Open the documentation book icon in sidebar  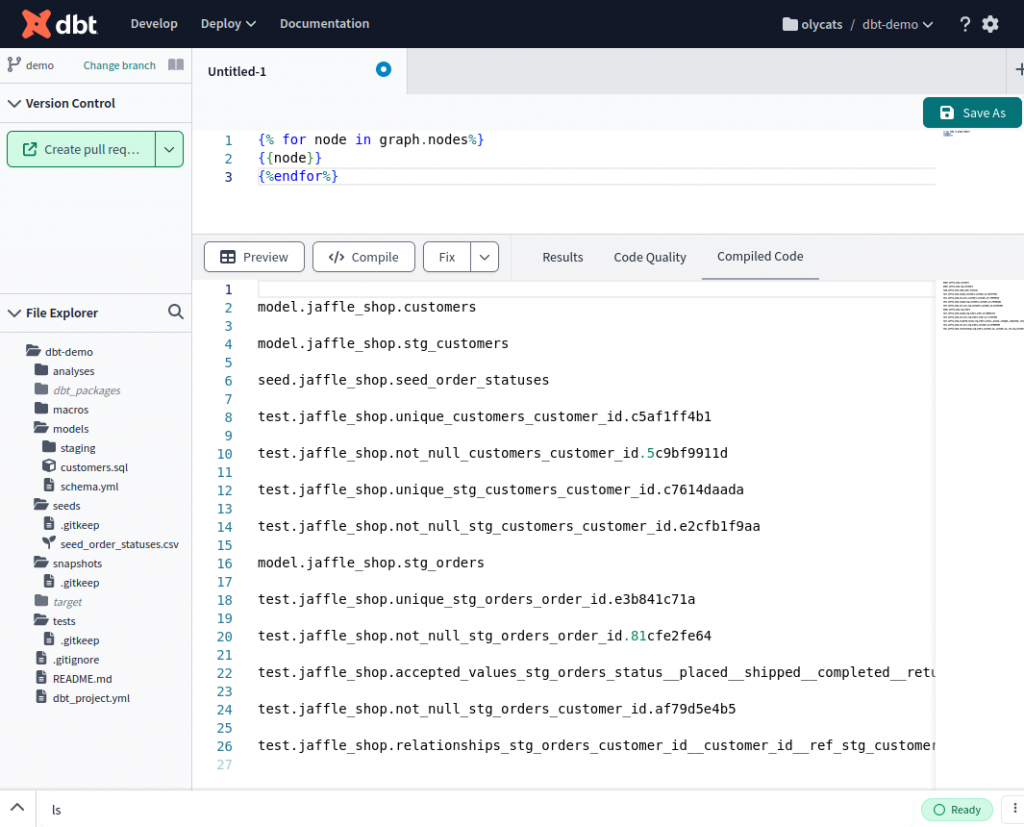(x=176, y=65)
